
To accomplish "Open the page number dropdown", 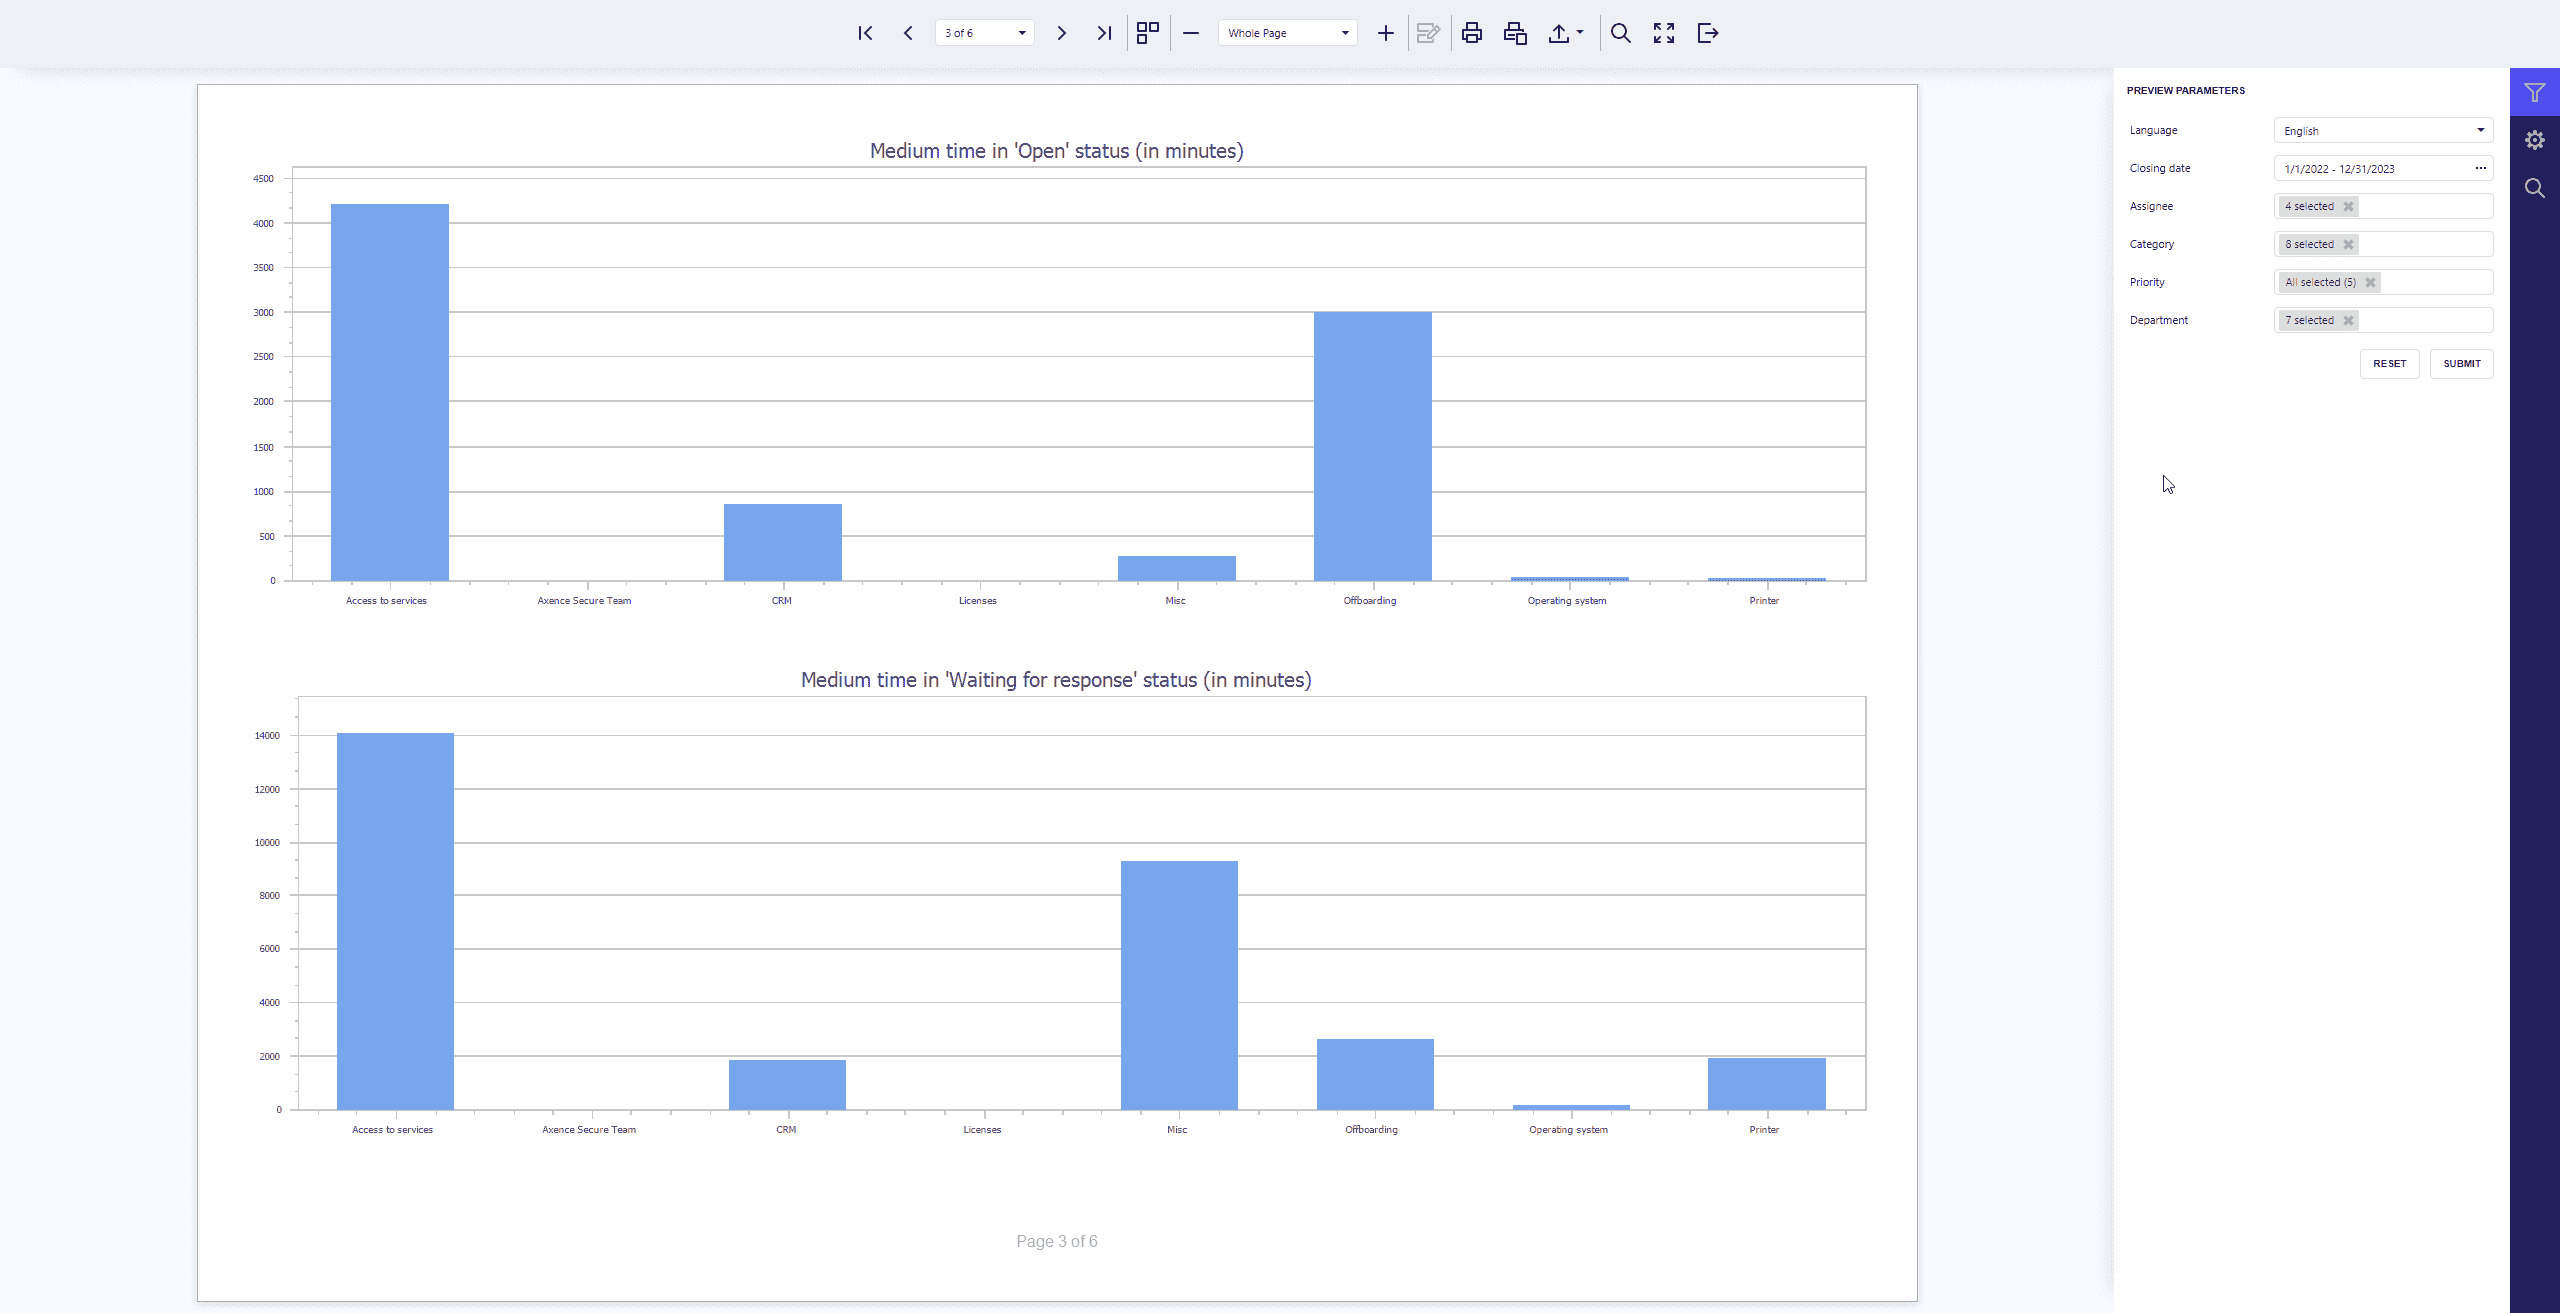I will pyautogui.click(x=1021, y=33).
